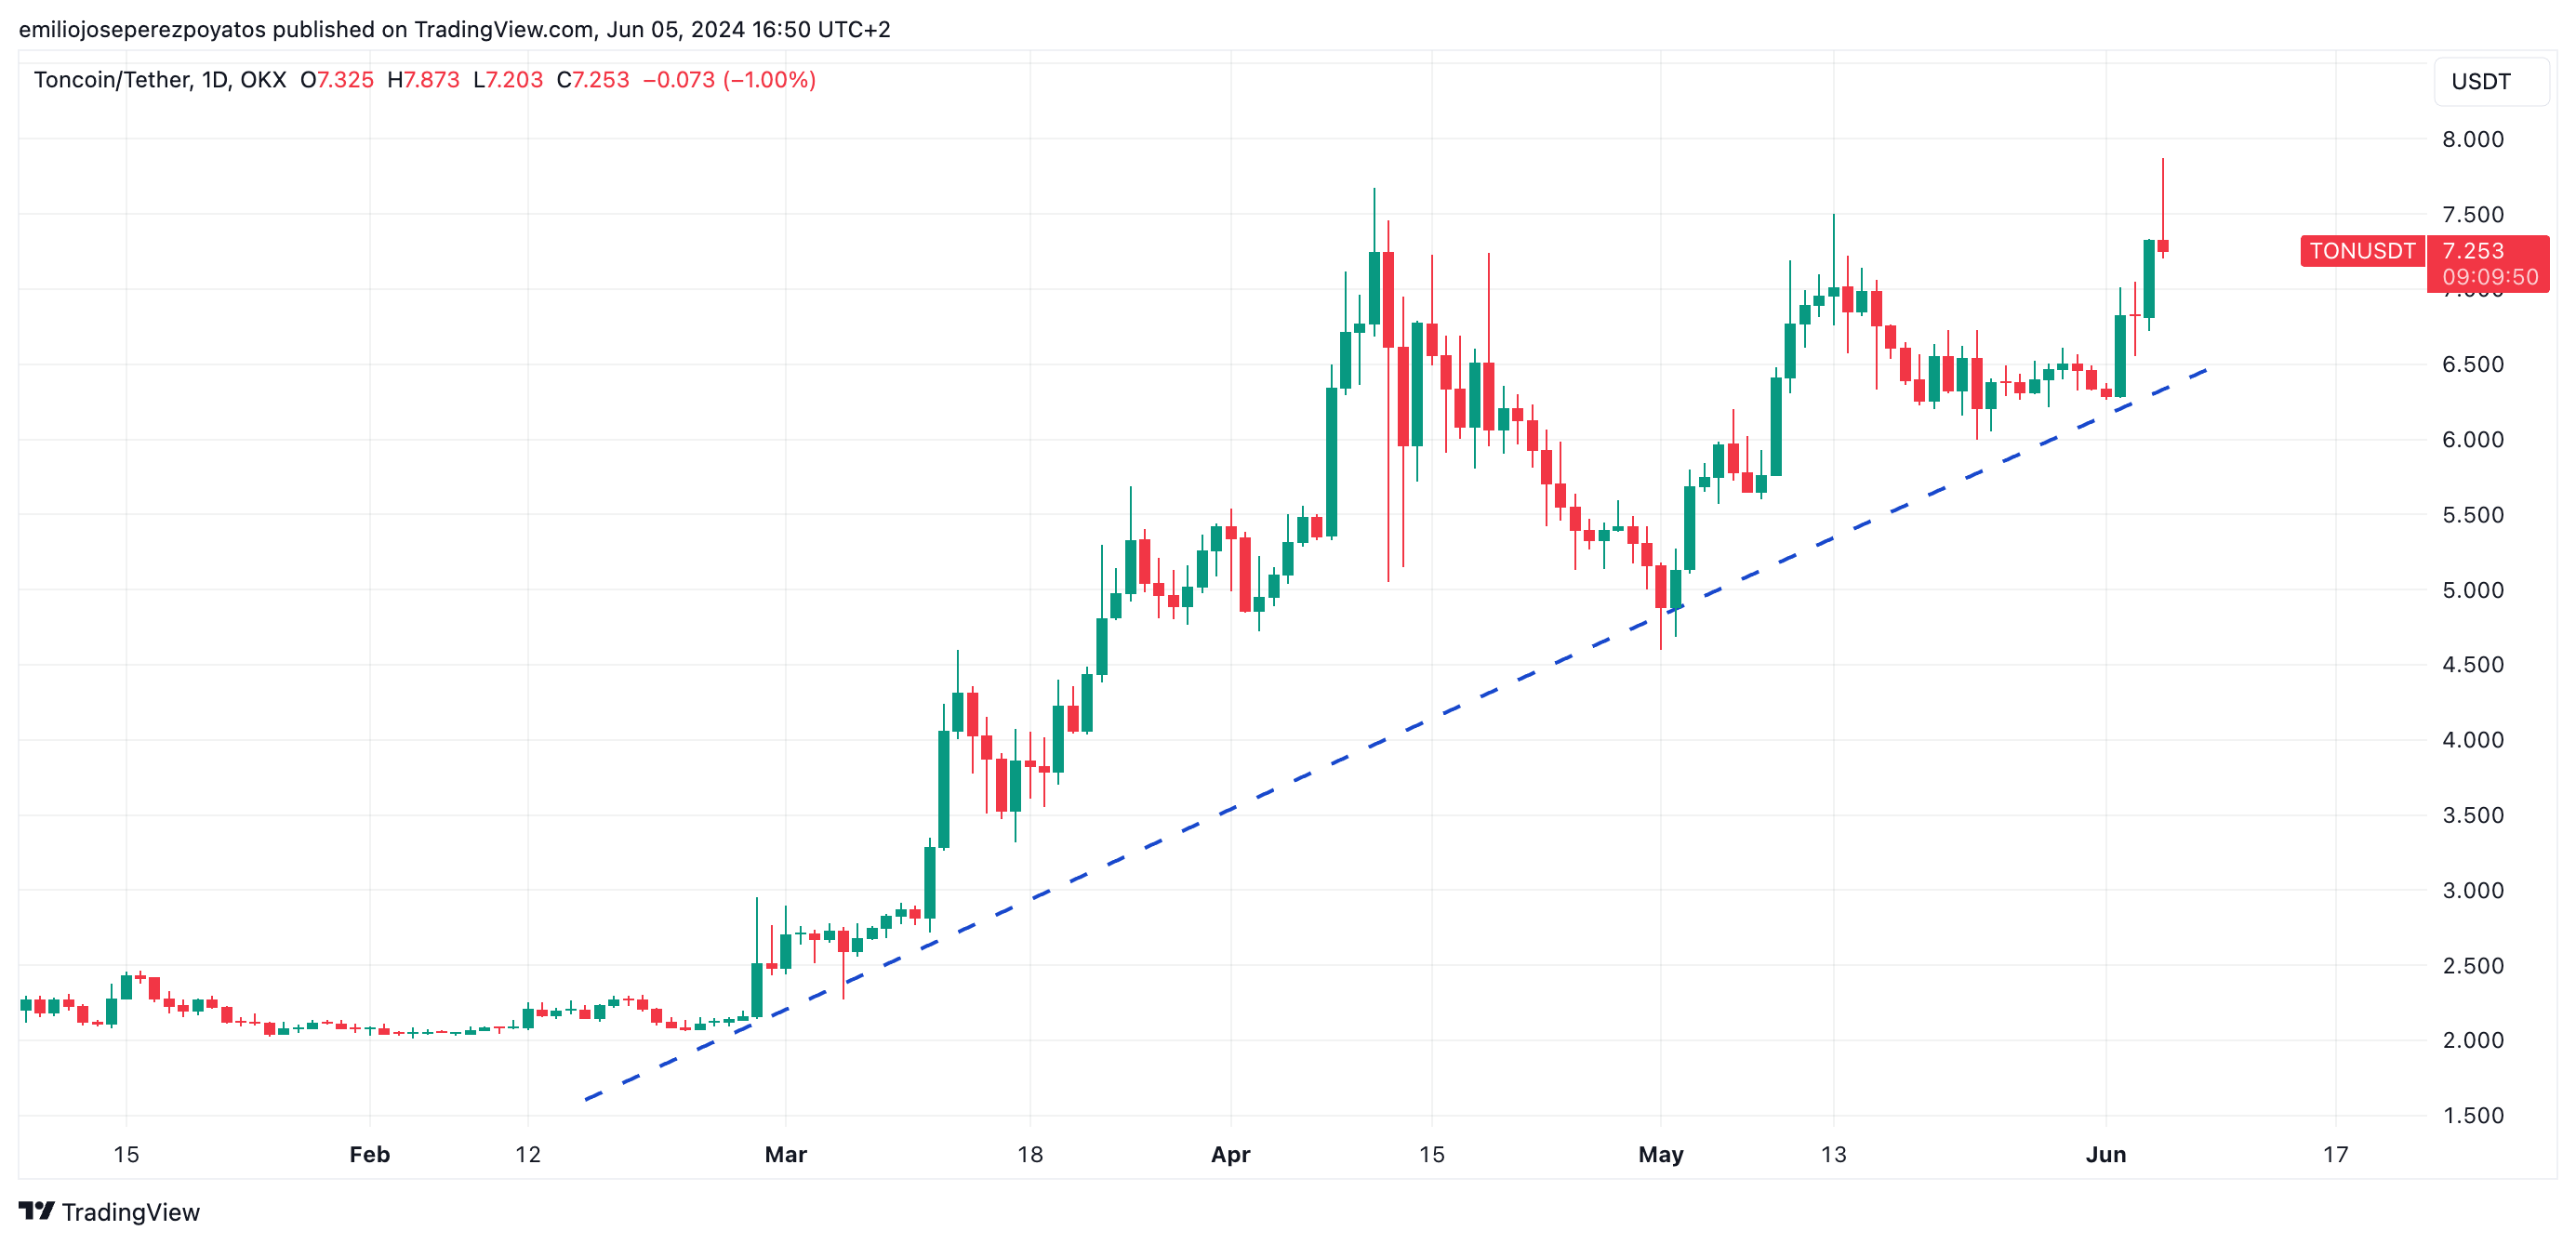Screen dimensions: 2576x1244
Task: Click the −0.073 (−1.00%) change value
Action: 729,80
